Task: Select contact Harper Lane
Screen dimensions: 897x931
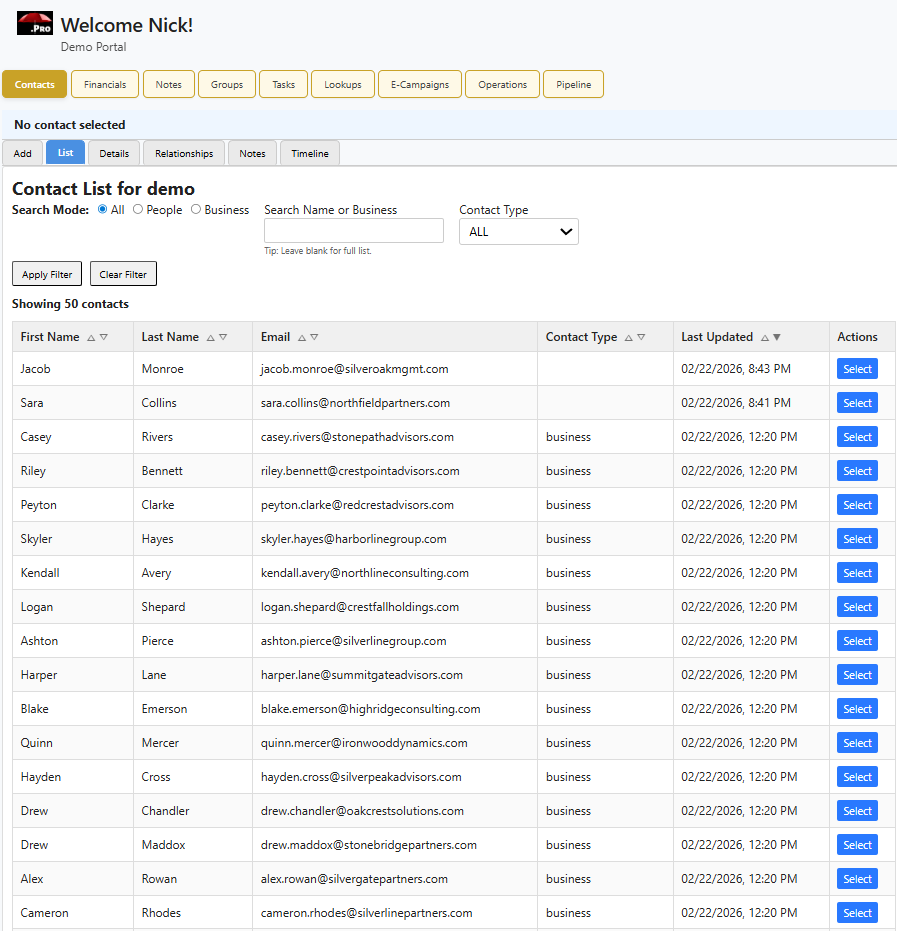Action: pos(857,674)
